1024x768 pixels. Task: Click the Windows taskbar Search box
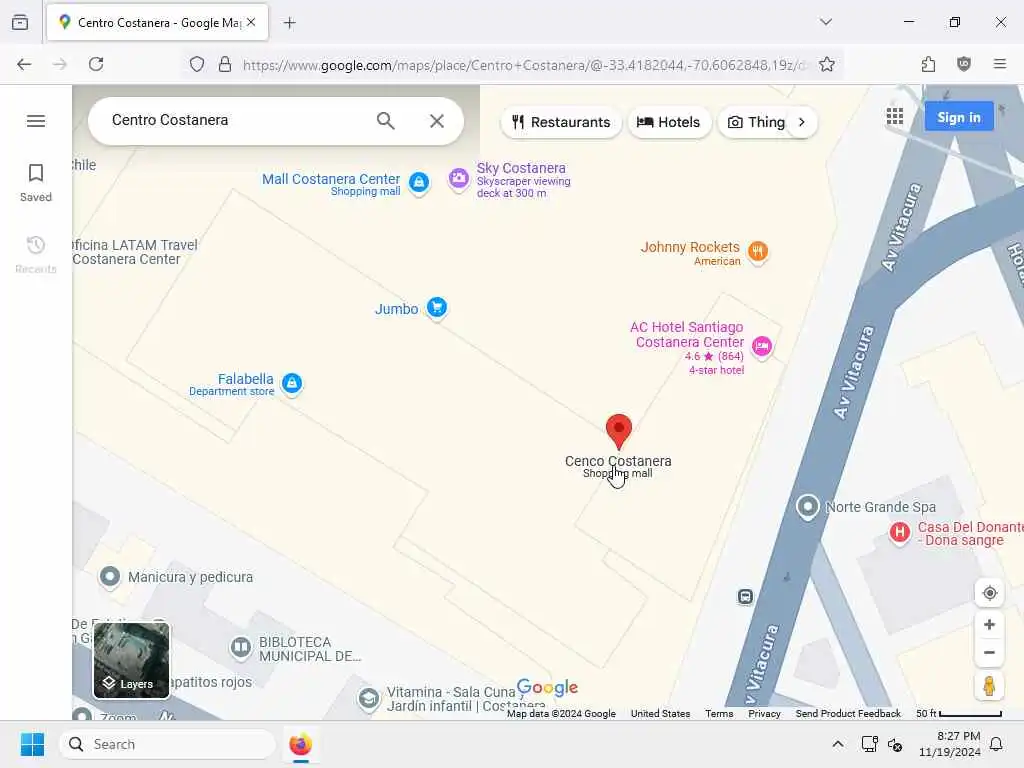[x=167, y=744]
